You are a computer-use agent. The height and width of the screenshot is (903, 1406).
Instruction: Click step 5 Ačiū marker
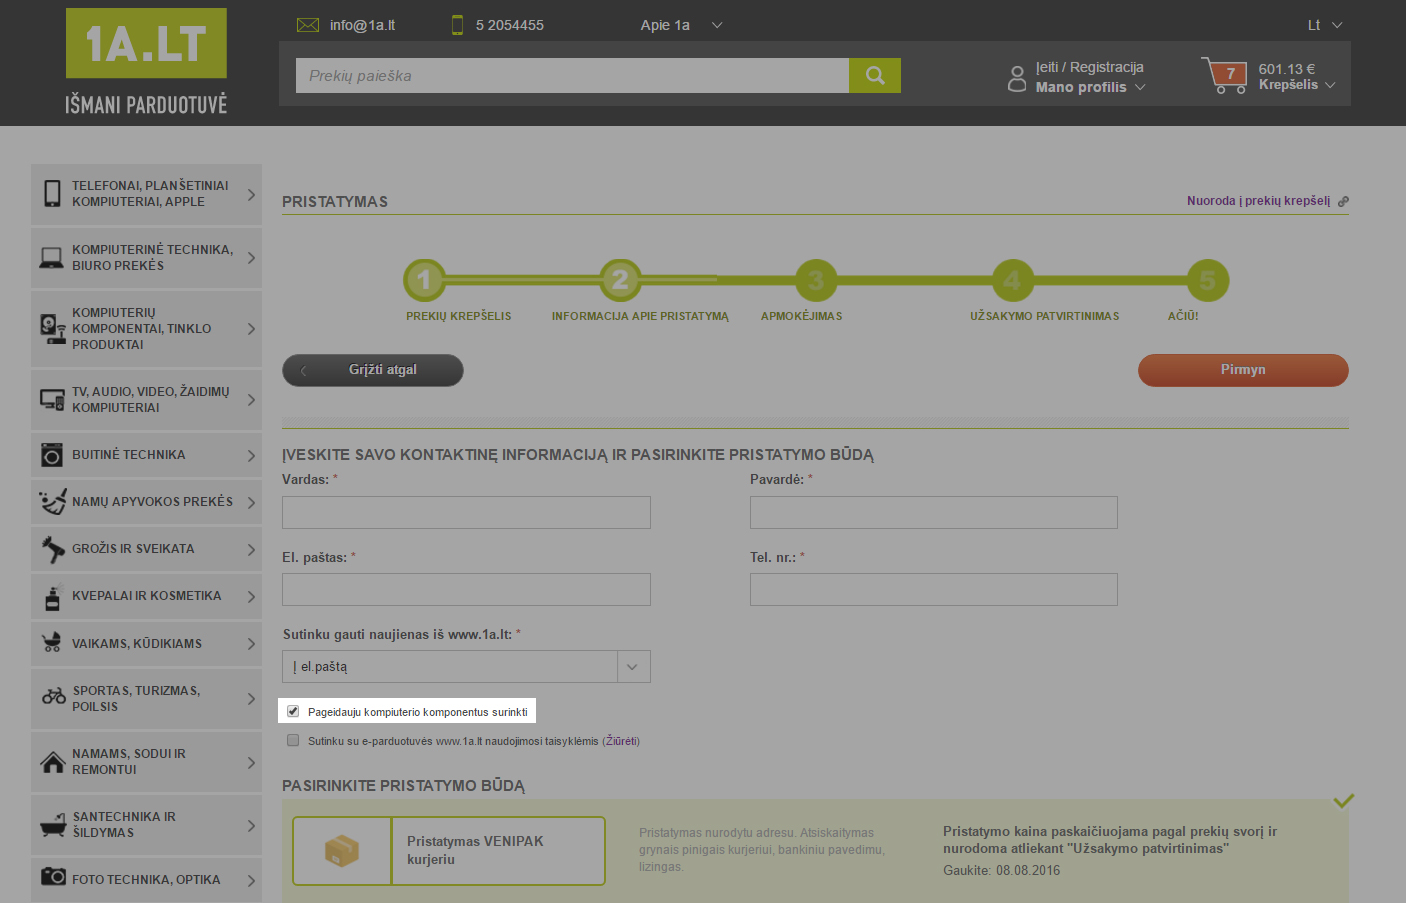(x=1208, y=280)
